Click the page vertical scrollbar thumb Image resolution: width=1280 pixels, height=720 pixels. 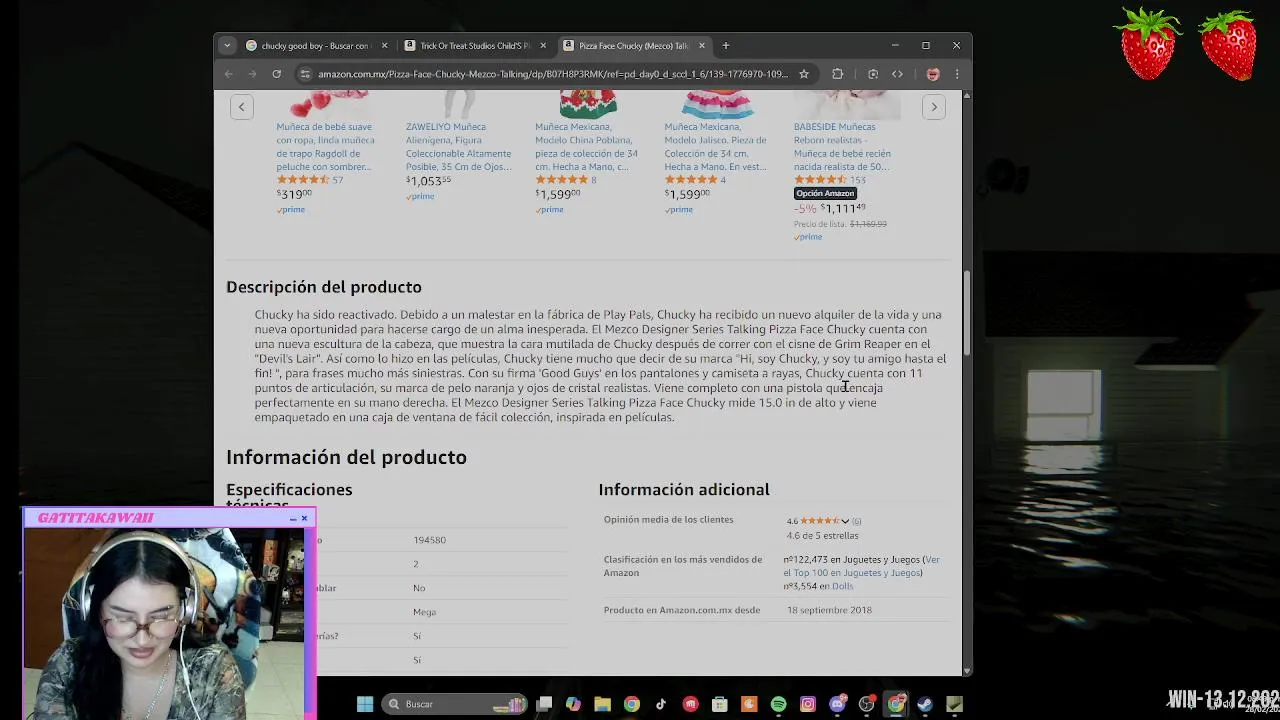click(967, 312)
